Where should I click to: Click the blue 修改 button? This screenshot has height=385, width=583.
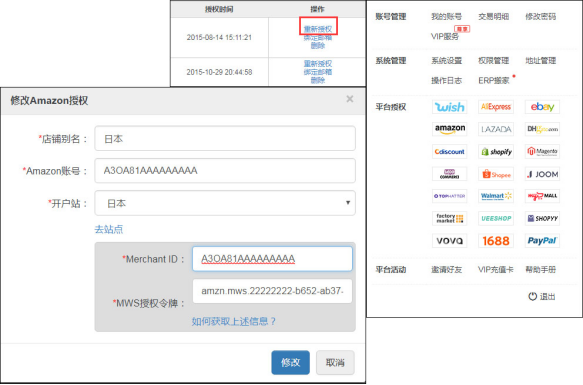290,362
